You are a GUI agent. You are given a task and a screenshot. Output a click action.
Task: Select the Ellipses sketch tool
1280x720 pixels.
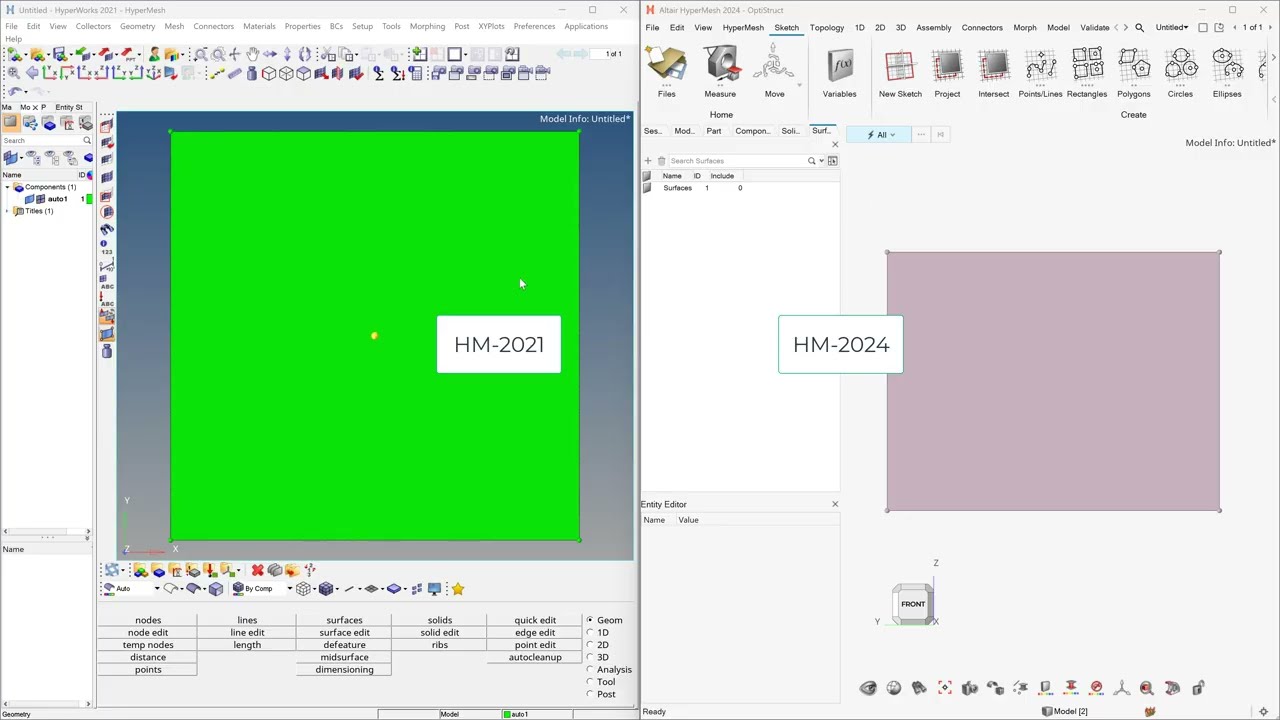point(1227,72)
